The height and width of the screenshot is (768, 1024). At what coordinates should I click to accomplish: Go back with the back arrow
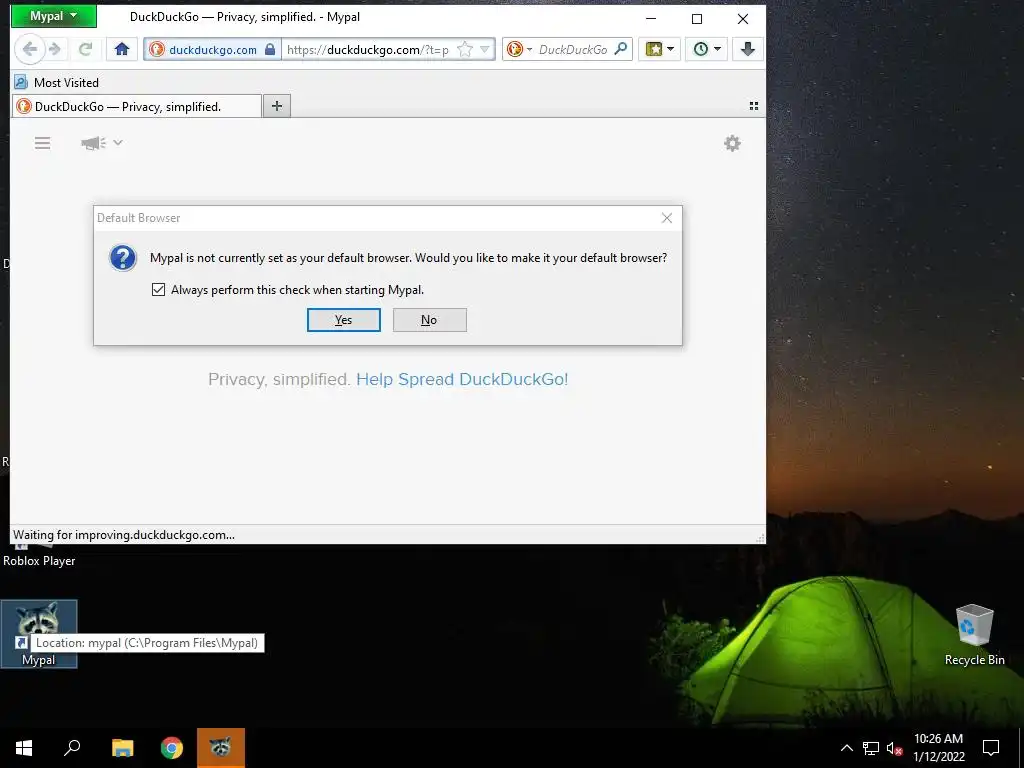click(x=29, y=49)
